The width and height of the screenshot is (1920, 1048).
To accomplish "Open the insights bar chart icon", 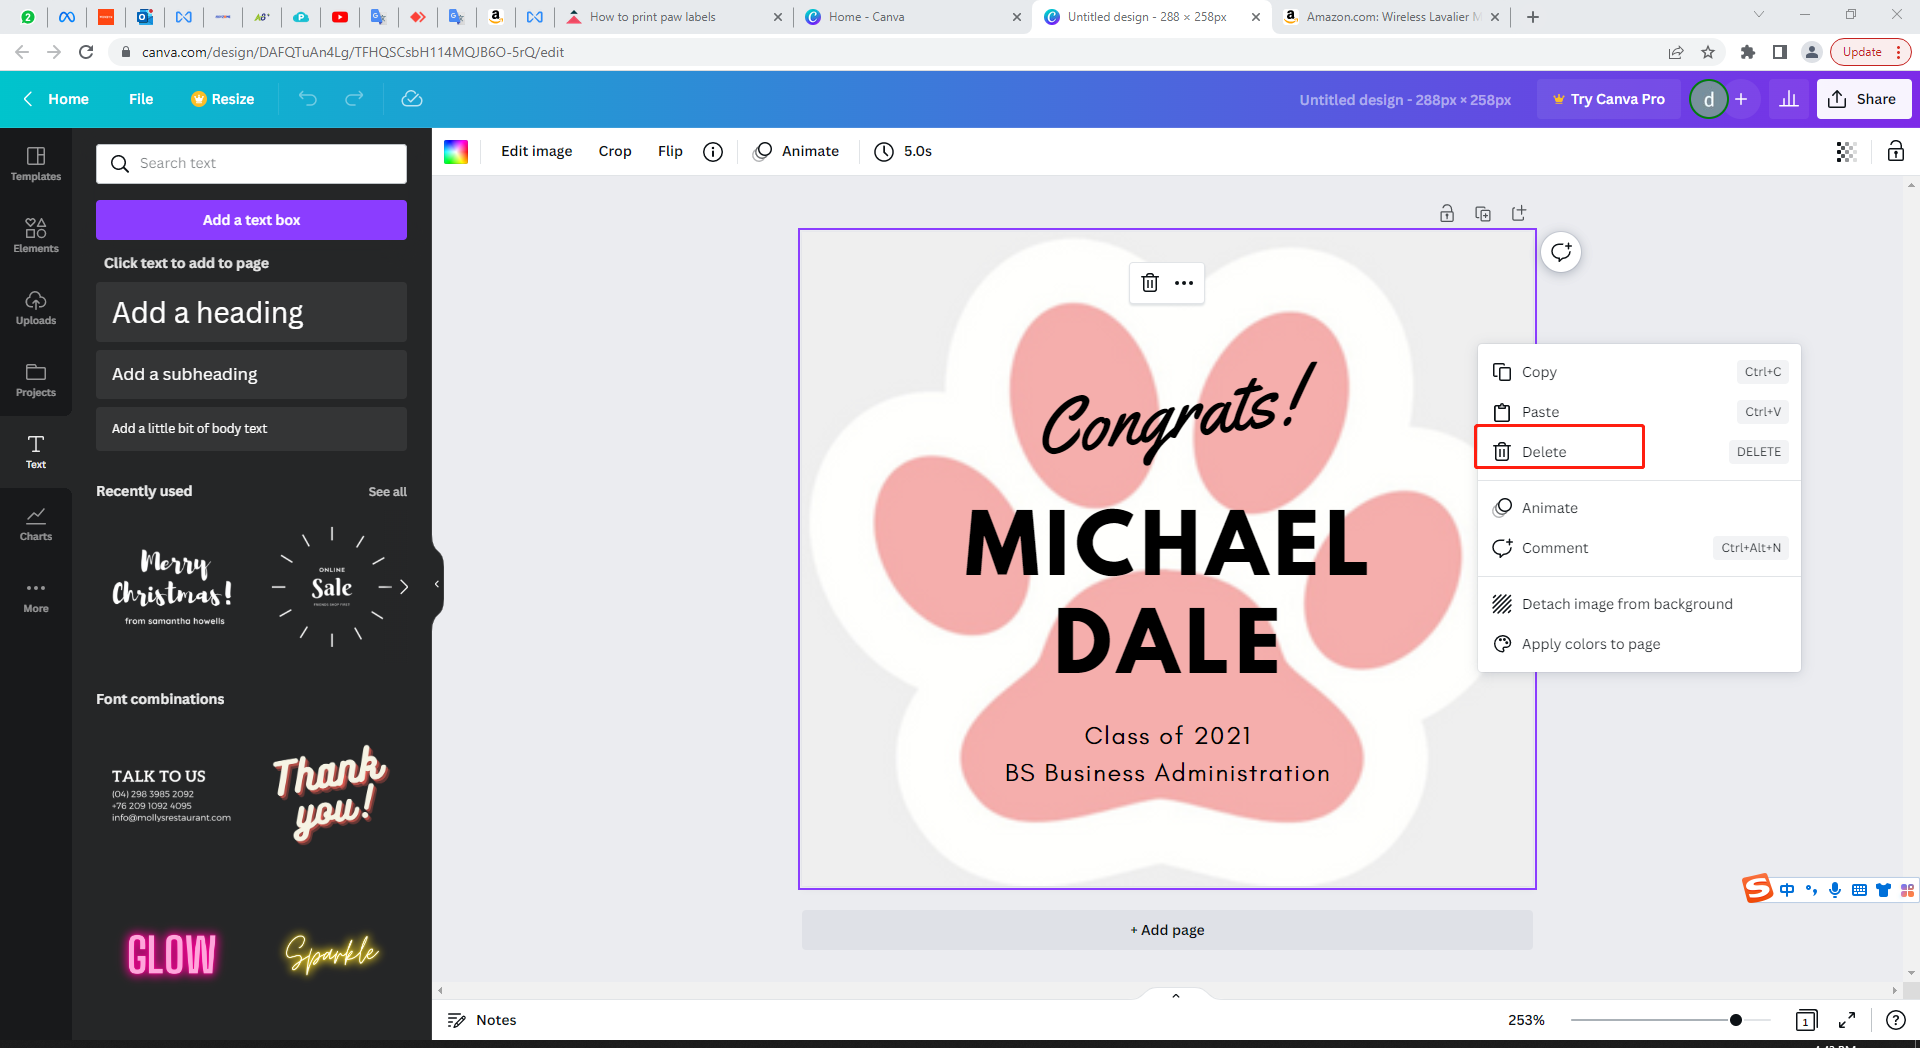I will tap(1789, 99).
